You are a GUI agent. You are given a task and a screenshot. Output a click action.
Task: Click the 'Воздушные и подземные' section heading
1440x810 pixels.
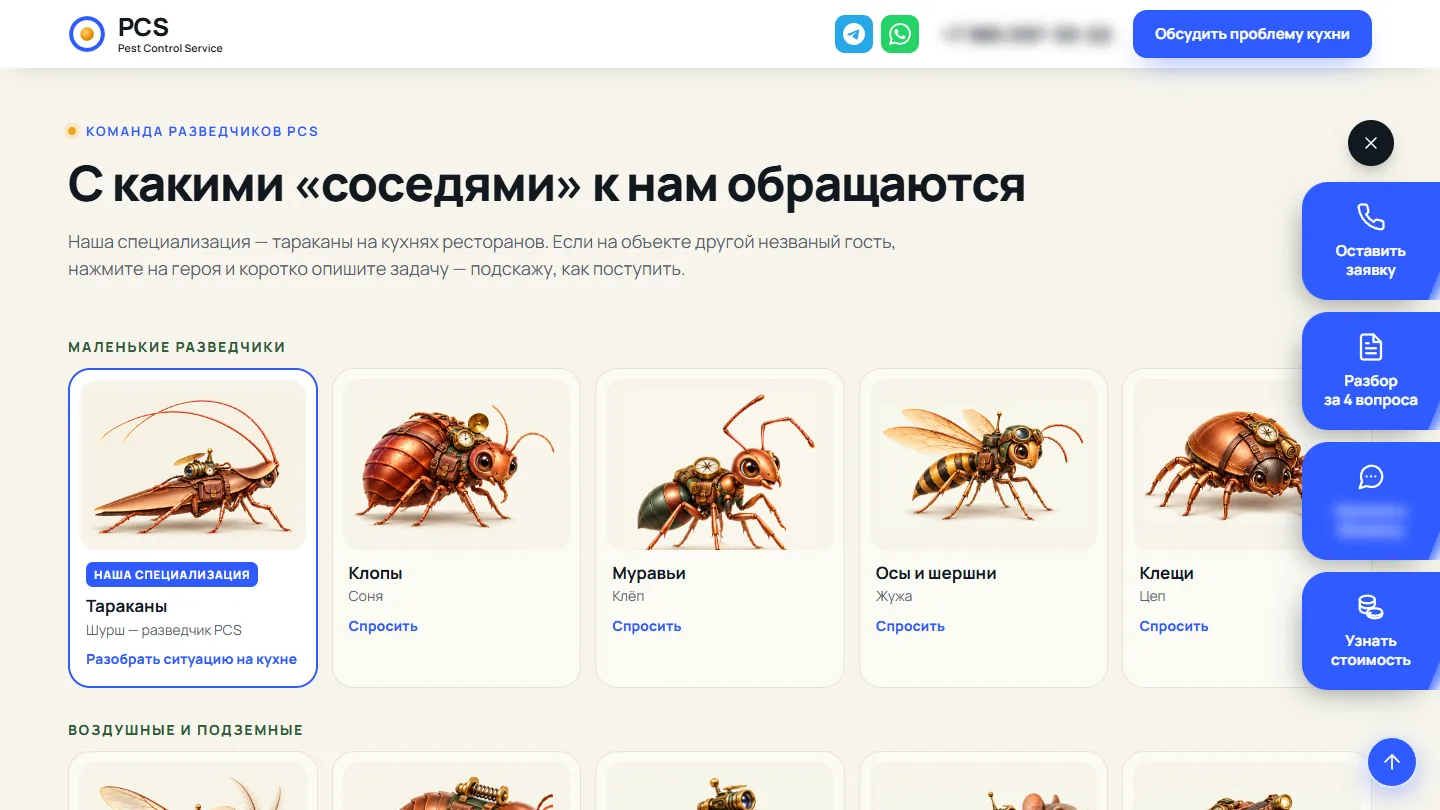pos(185,730)
